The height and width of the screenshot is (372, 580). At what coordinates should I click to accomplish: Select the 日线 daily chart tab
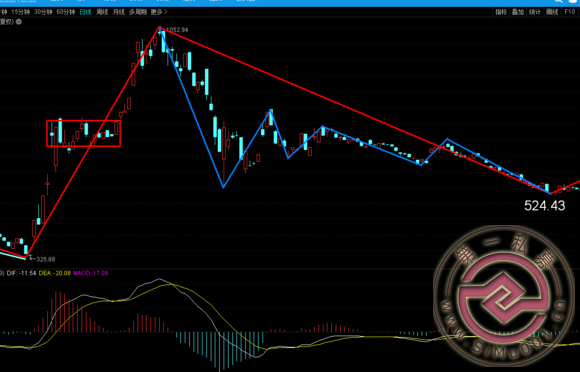85,12
